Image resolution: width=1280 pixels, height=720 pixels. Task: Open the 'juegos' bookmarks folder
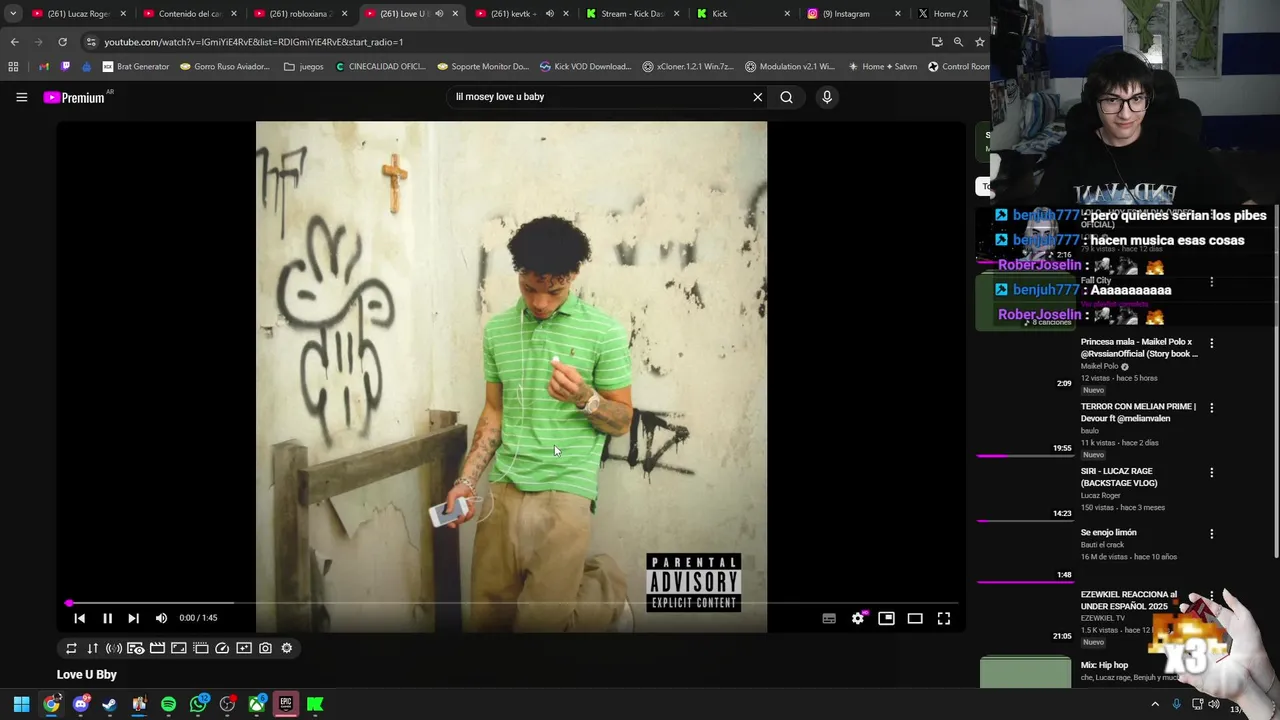point(304,67)
